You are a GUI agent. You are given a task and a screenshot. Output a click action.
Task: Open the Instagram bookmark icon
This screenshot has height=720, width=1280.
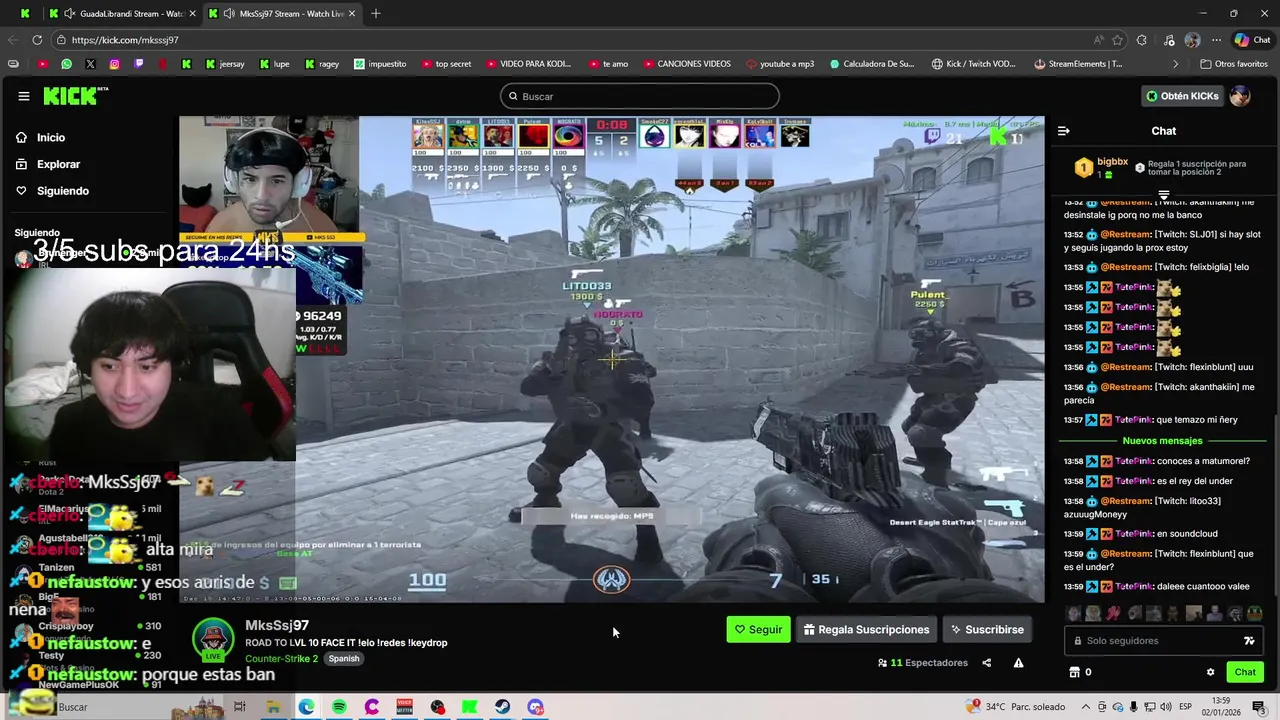tap(114, 64)
